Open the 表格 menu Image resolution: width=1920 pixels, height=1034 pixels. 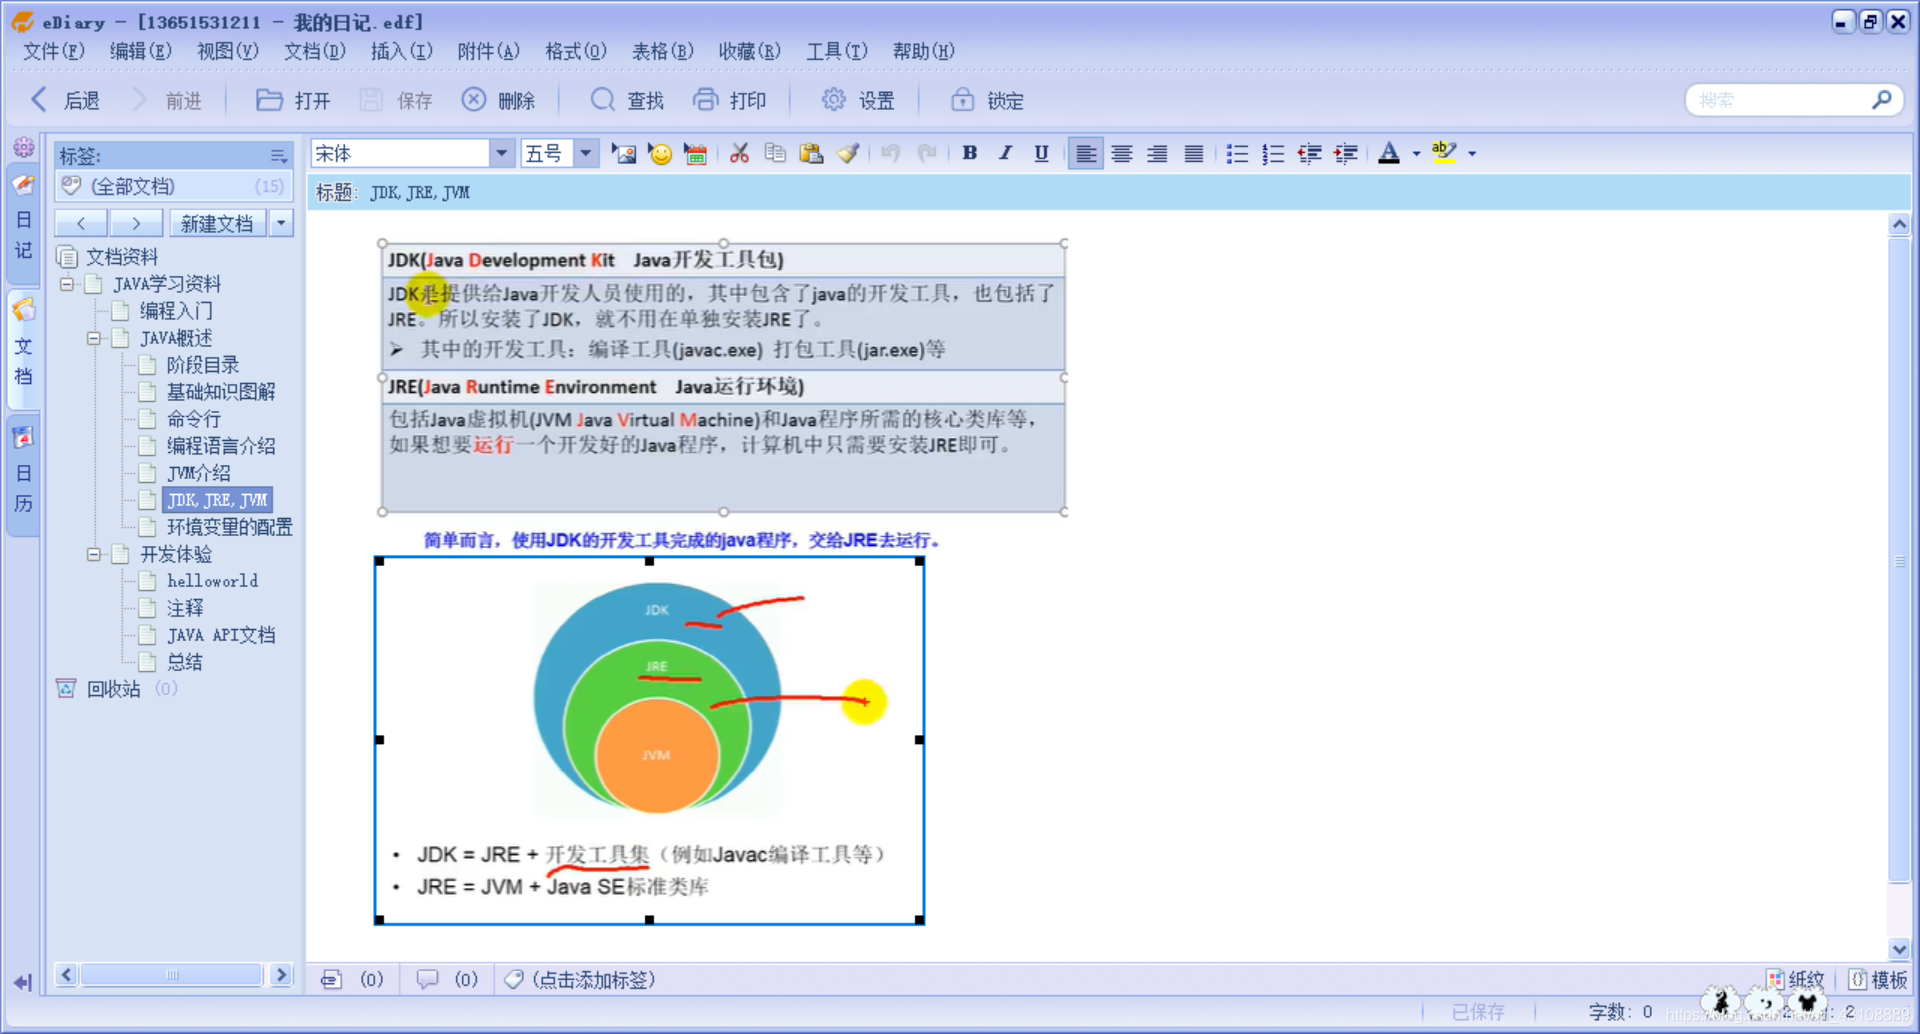pyautogui.click(x=663, y=51)
